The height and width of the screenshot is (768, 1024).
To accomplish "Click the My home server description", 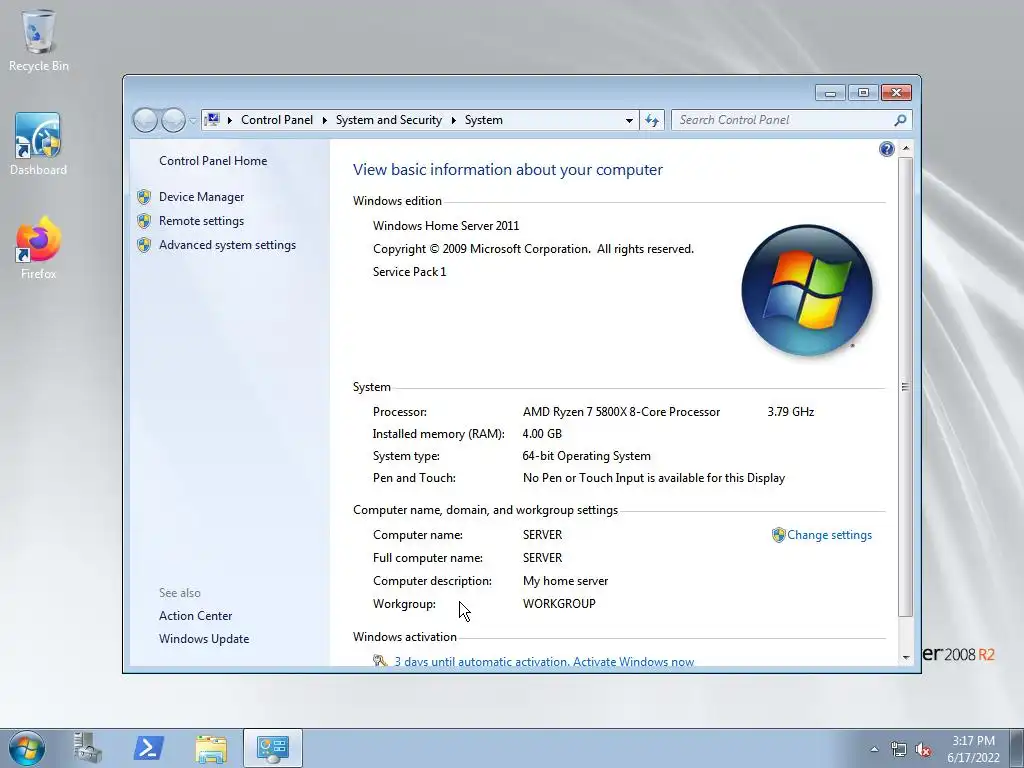I will point(566,581).
